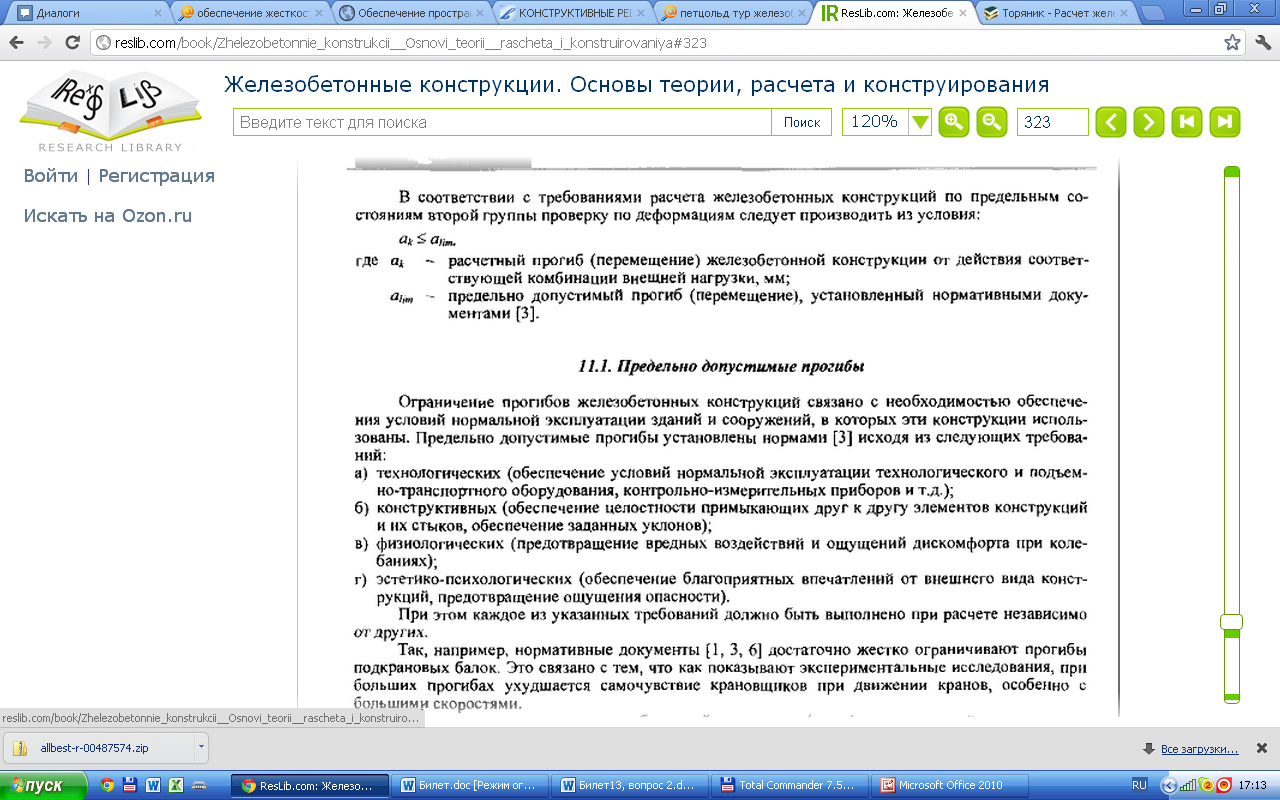
Task: Close the Диалоги tab
Action: pyautogui.click(x=157, y=14)
